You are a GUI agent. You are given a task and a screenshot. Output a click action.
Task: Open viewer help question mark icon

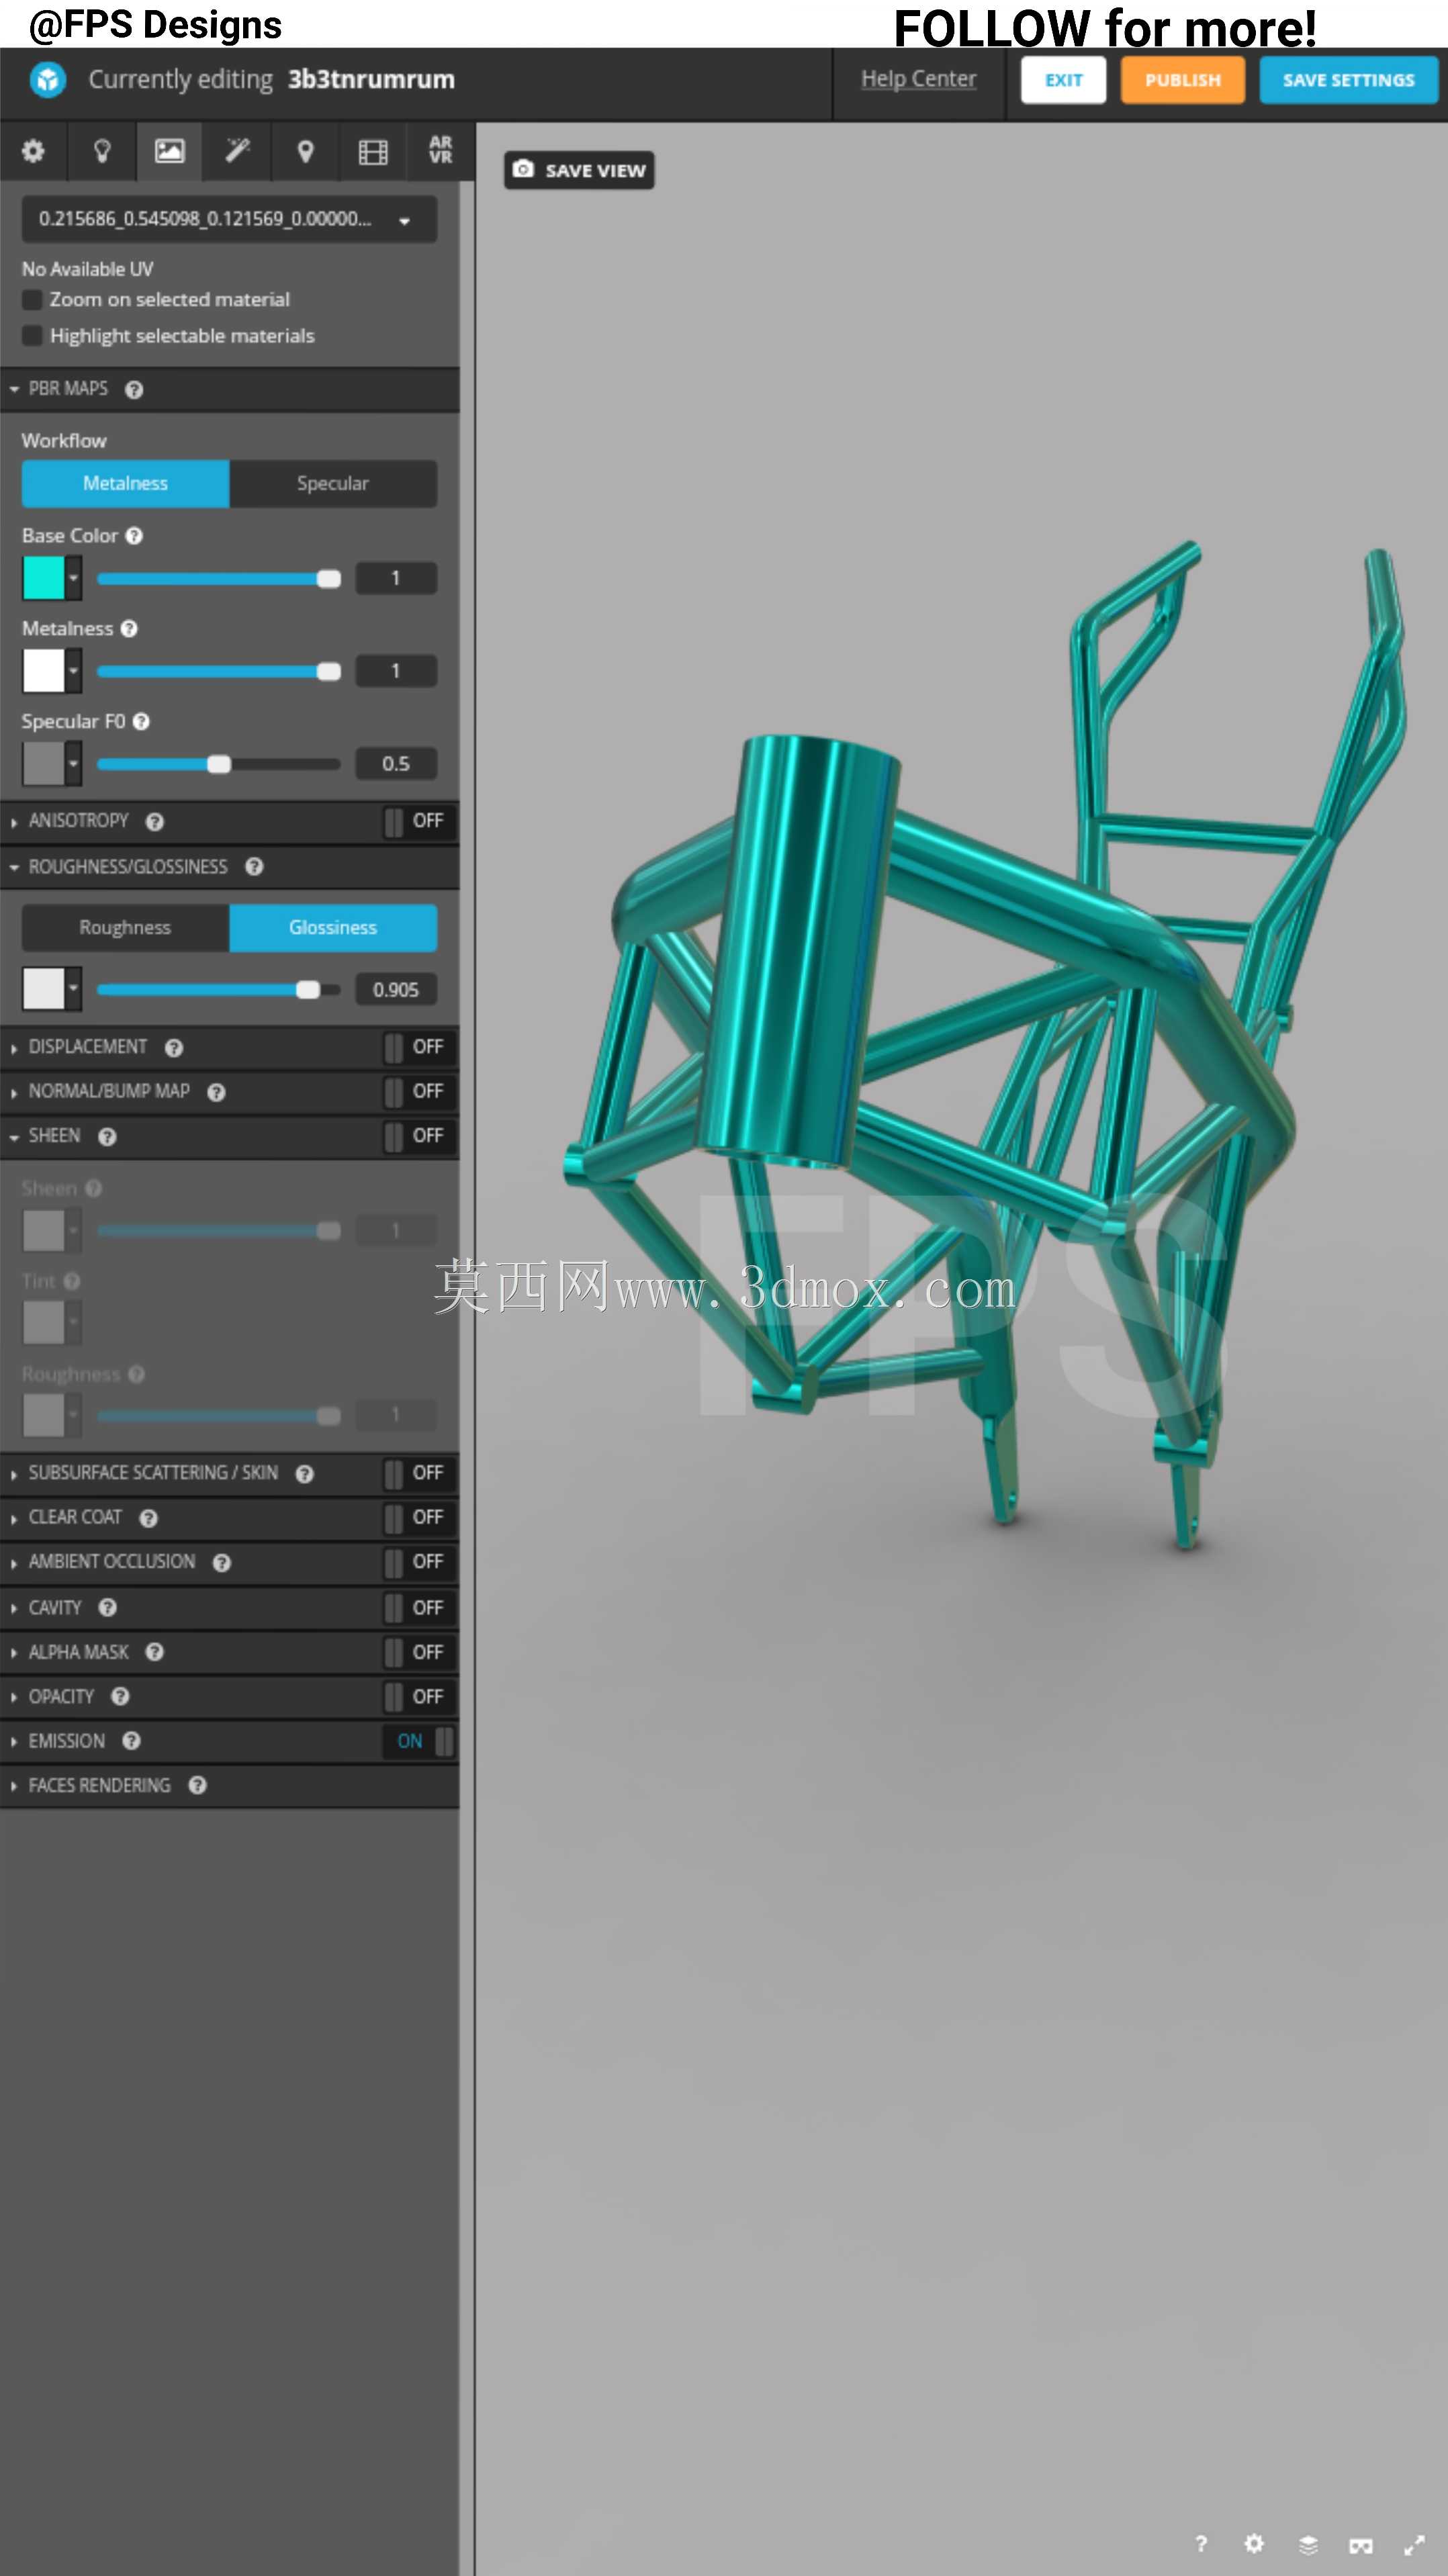[x=1201, y=2544]
